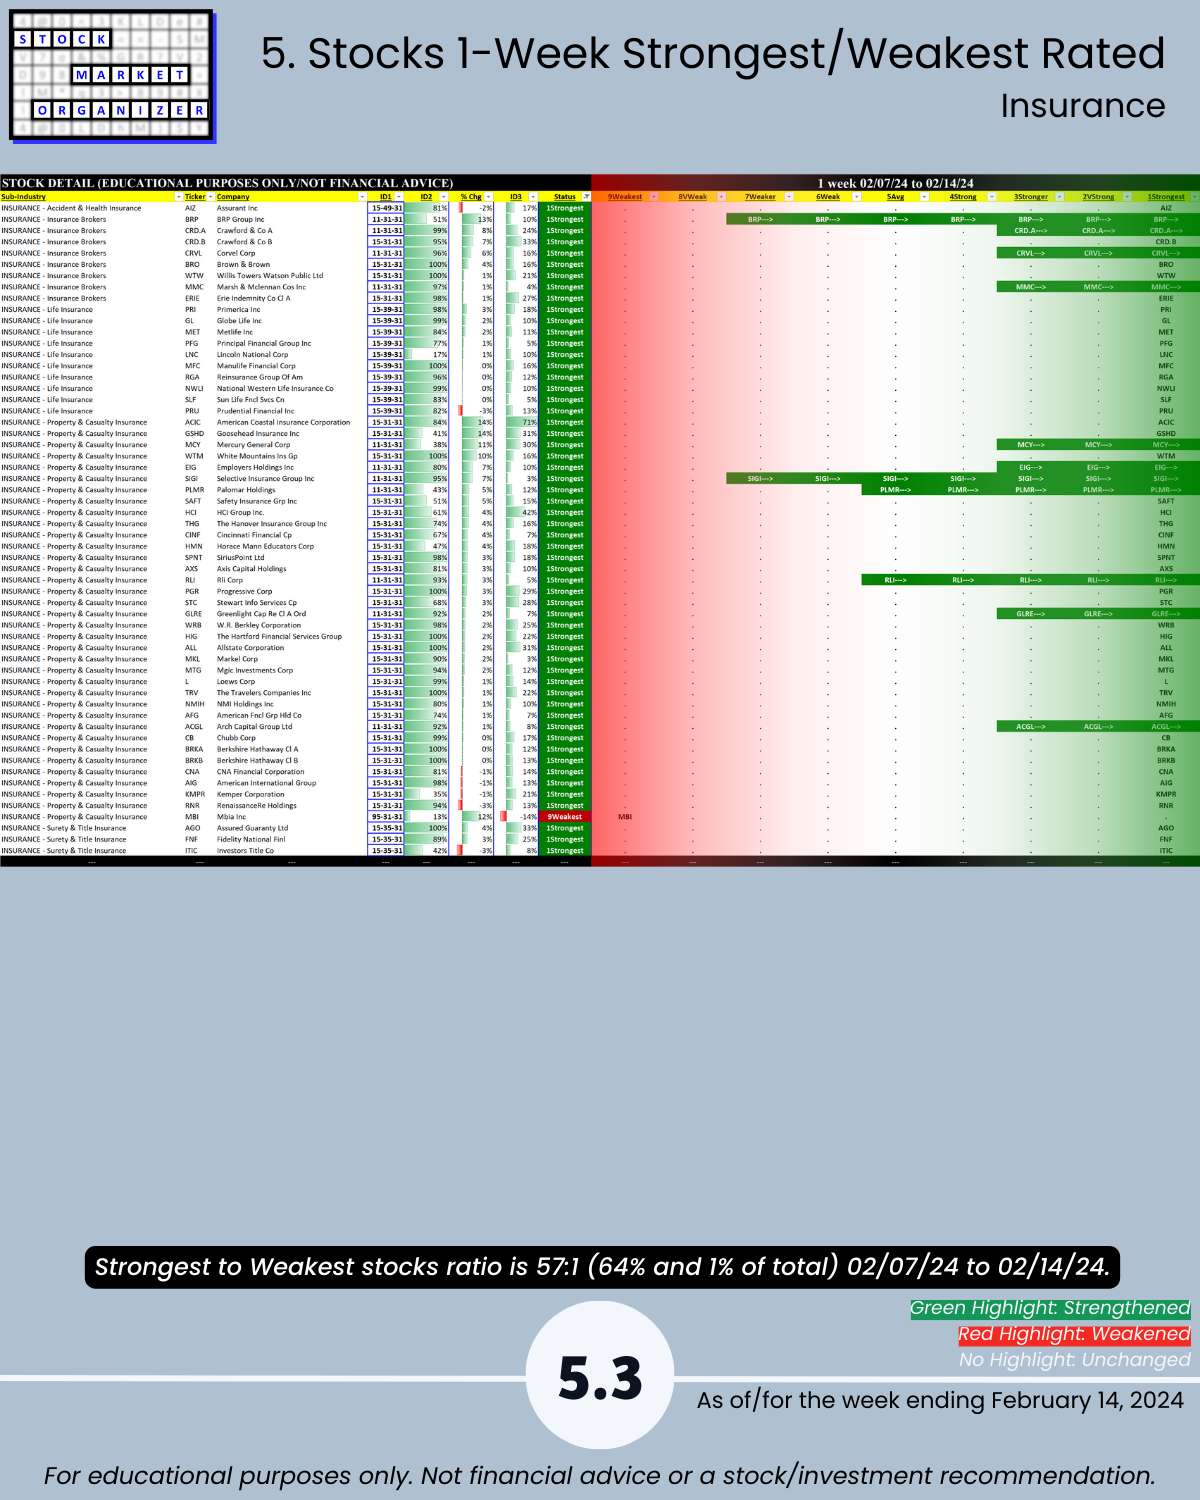This screenshot has height=1500, width=1200.
Task: Click the Green Highlight: Strengthened legend
Action: [1050, 1308]
